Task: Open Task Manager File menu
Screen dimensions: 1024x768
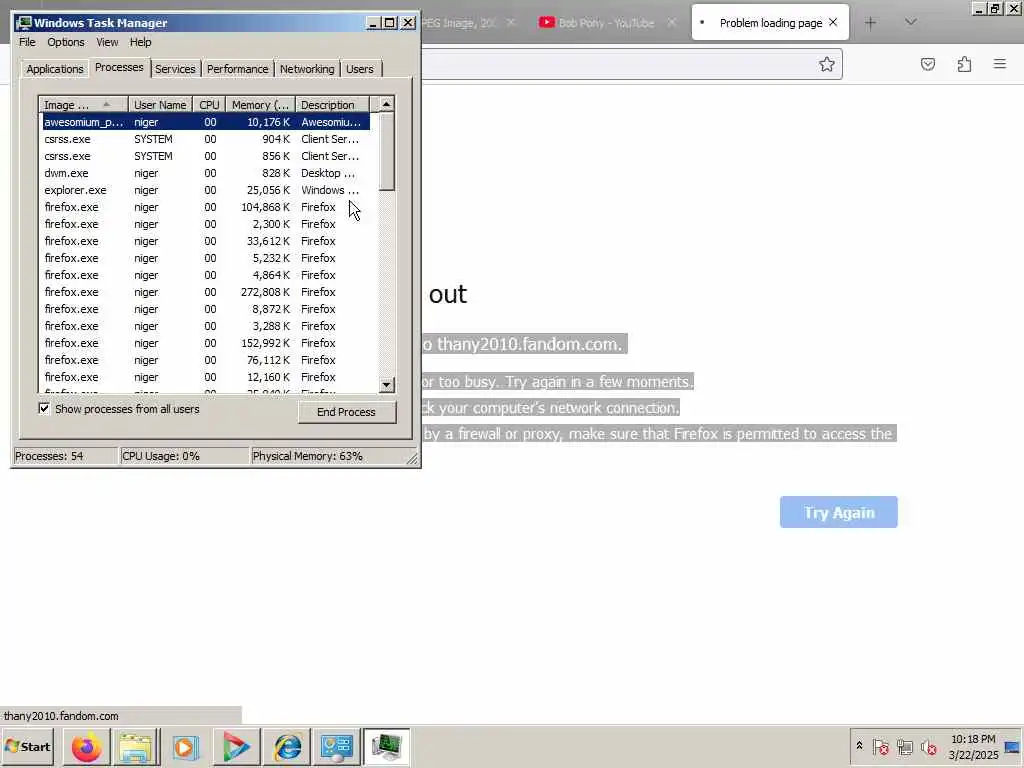Action: (27, 42)
